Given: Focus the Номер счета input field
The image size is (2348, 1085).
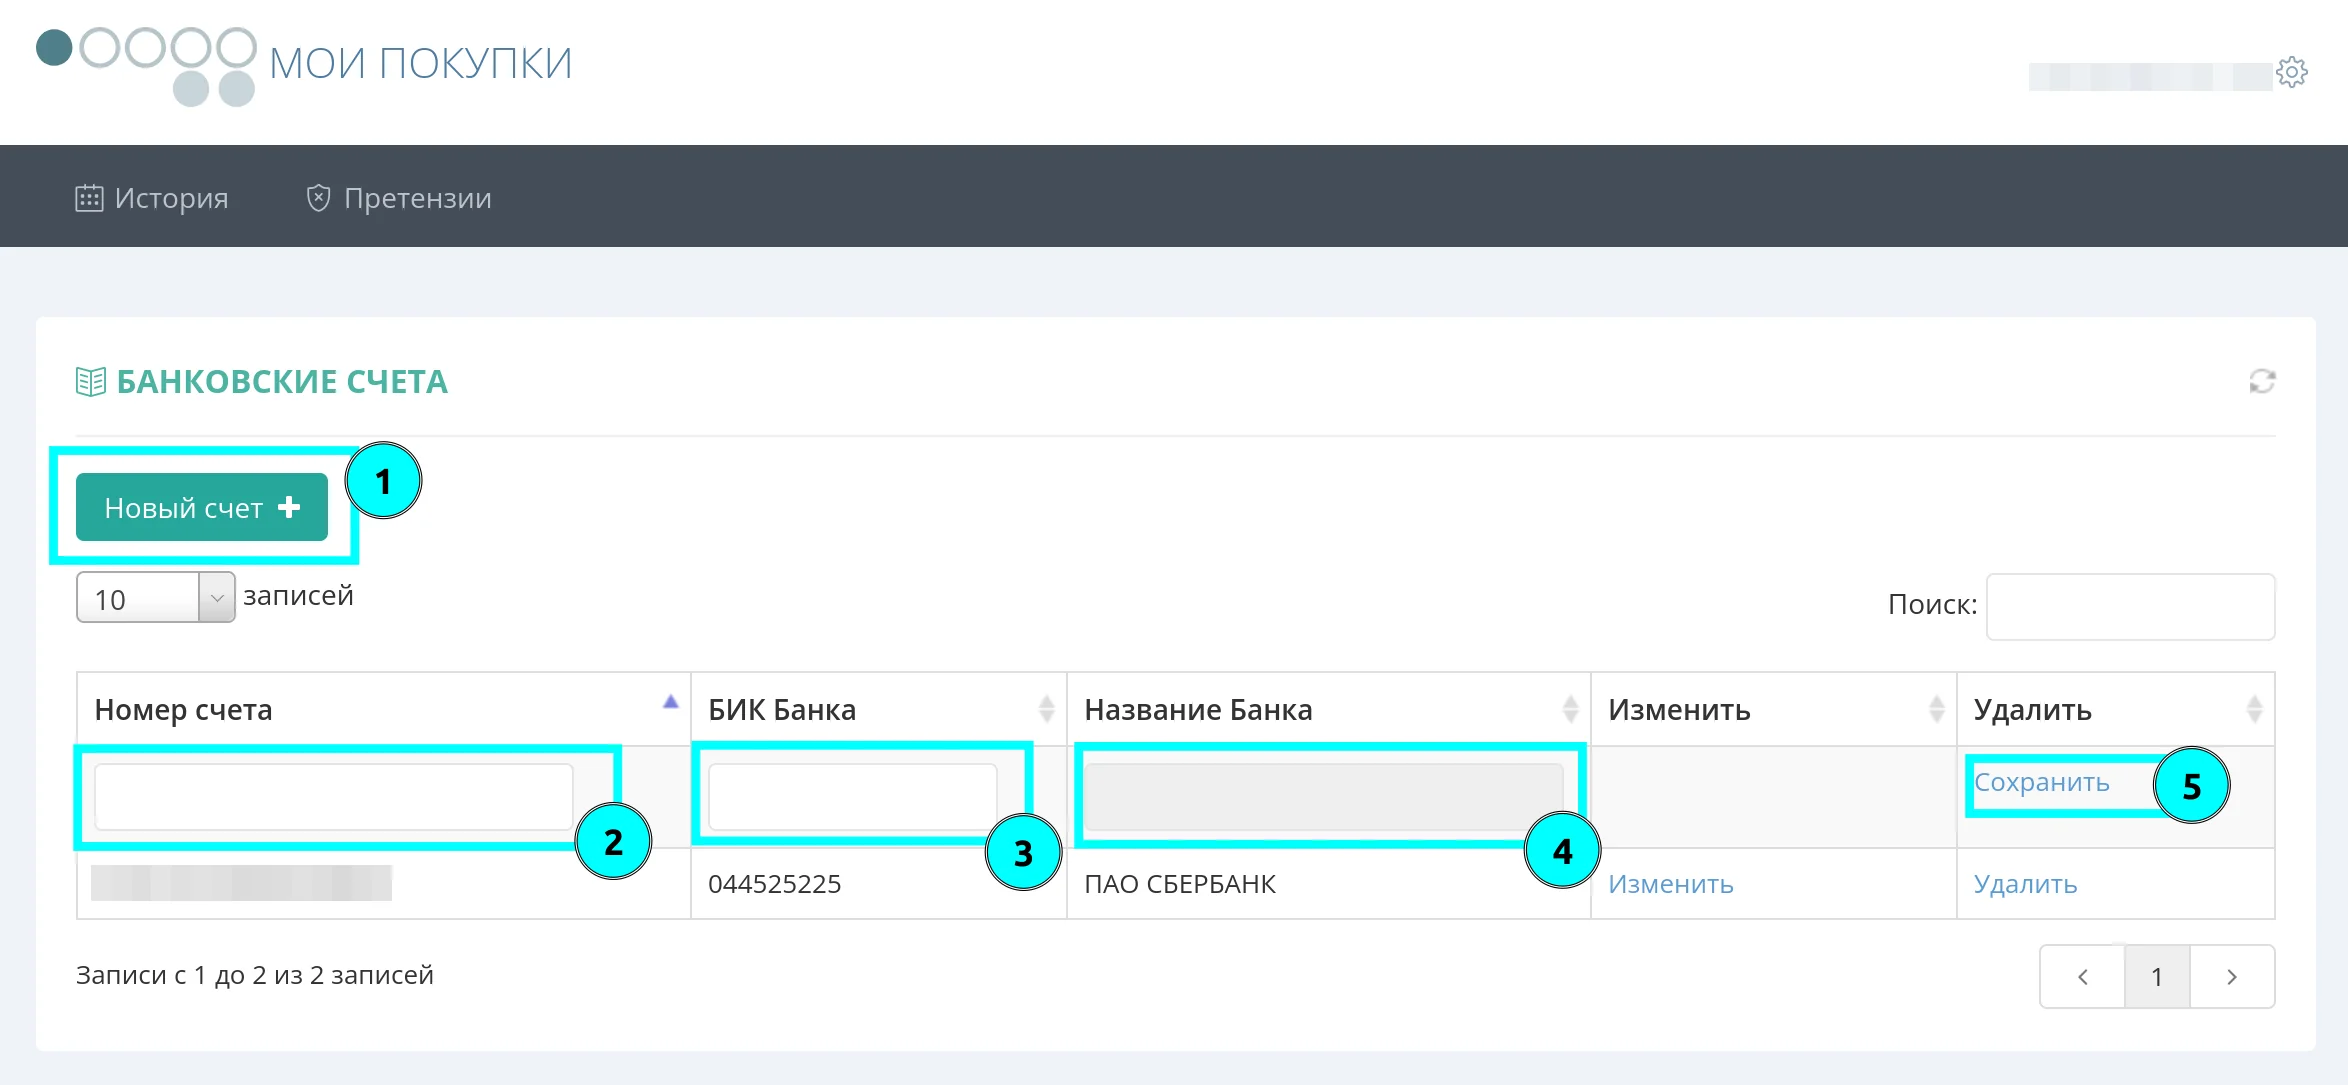Looking at the screenshot, I should tap(334, 797).
